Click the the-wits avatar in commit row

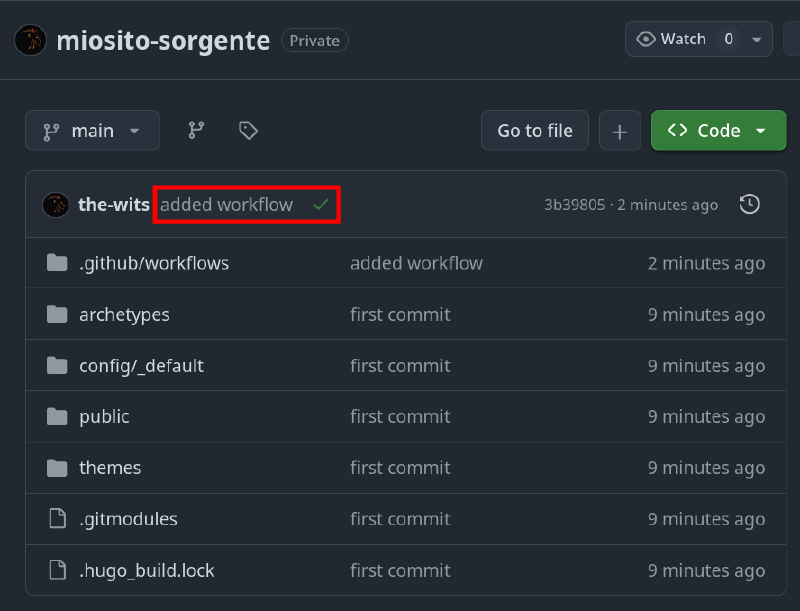(x=56, y=205)
